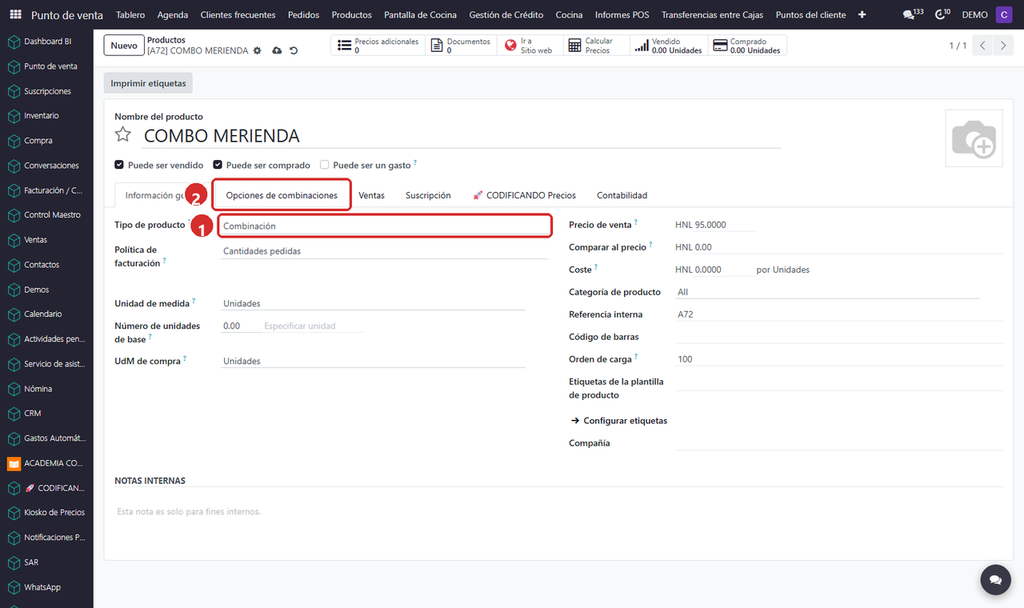Open the Etiquetas de la plantilla field

839,382
